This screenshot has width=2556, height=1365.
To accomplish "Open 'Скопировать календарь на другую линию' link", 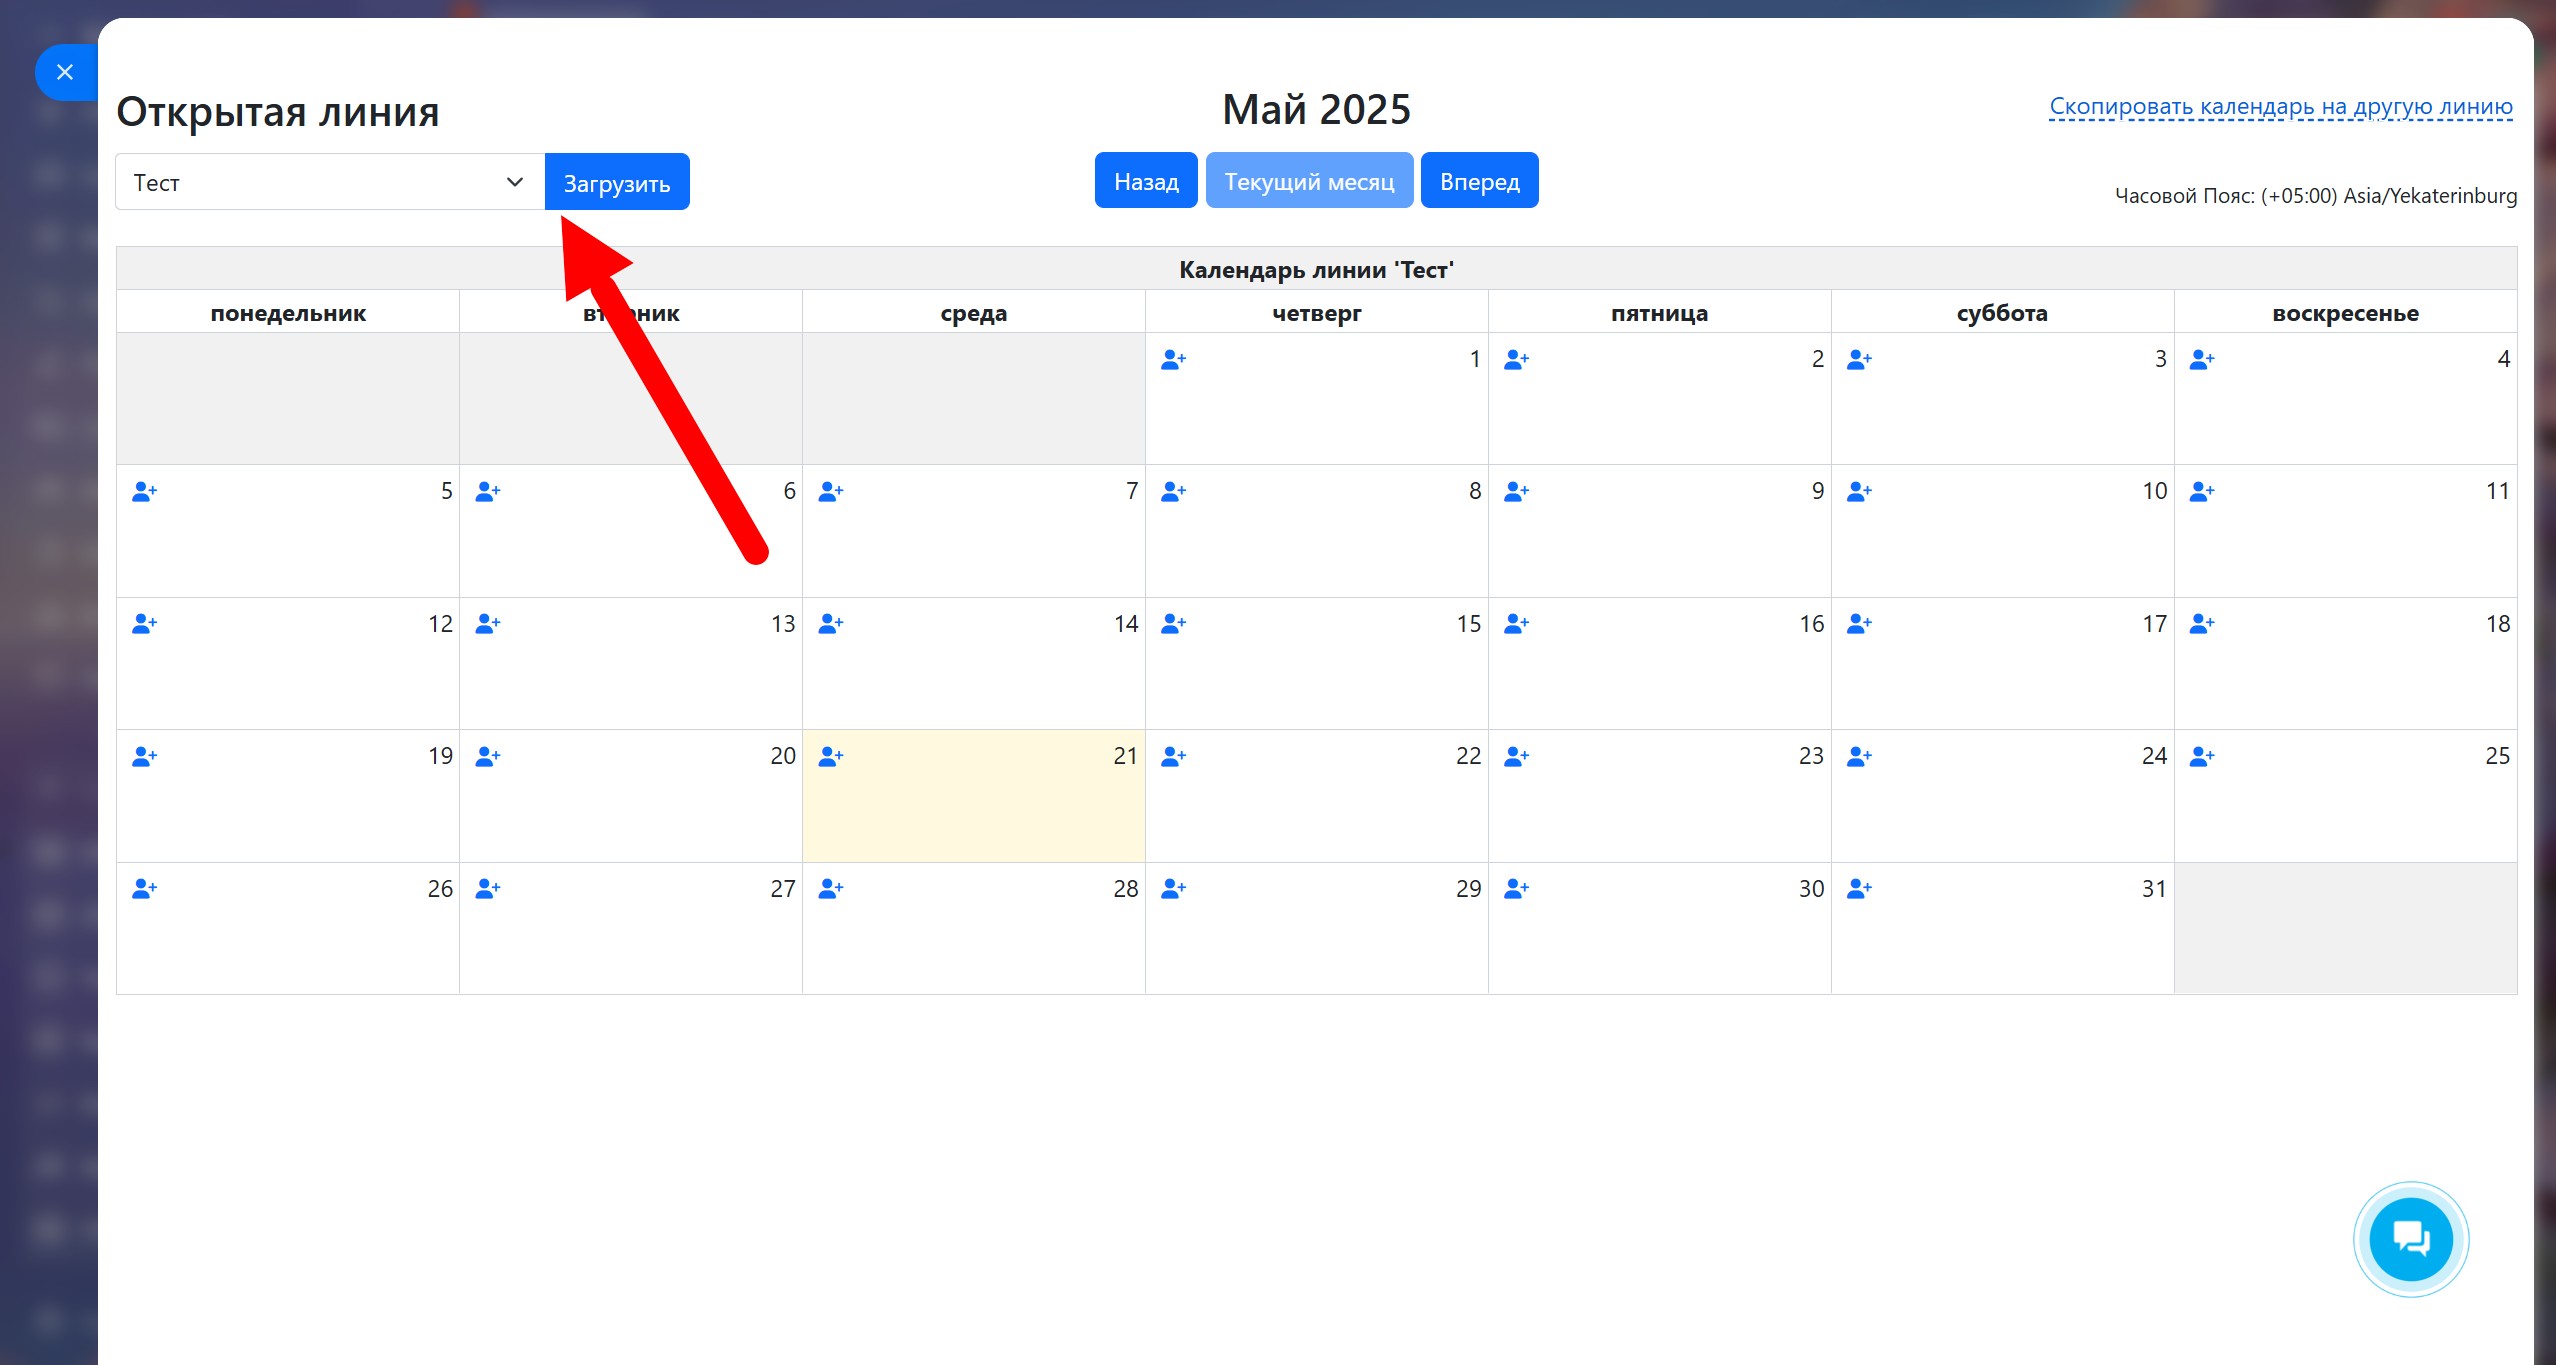I will tap(2280, 107).
